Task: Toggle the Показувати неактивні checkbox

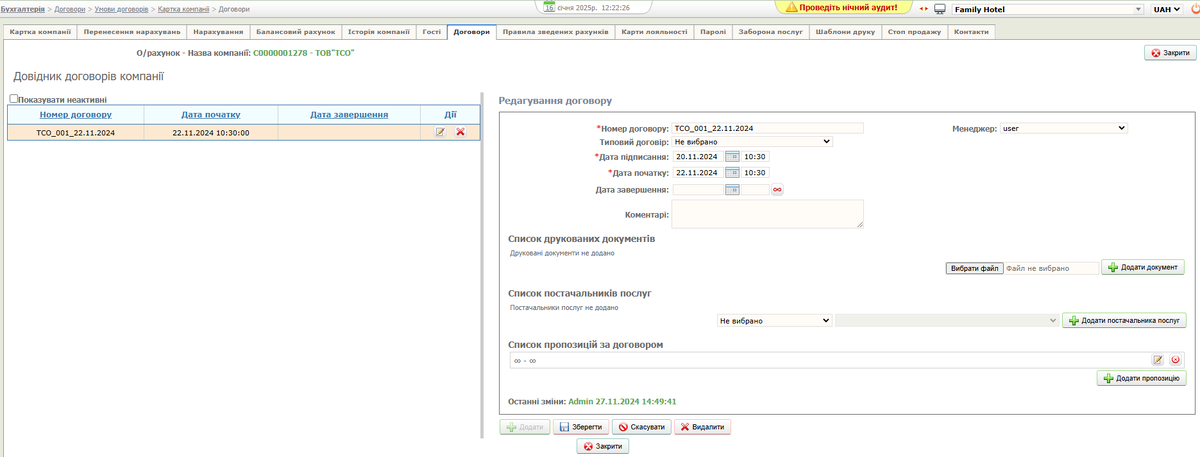Action: pyautogui.click(x=14, y=99)
